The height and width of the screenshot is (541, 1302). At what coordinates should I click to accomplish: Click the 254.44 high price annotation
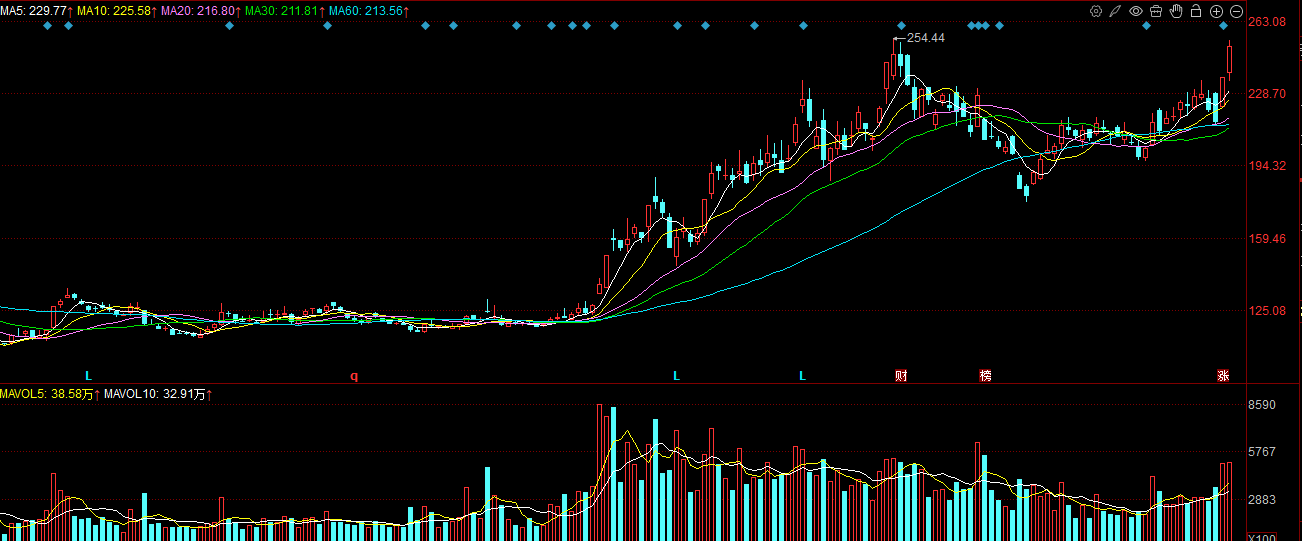(926, 37)
